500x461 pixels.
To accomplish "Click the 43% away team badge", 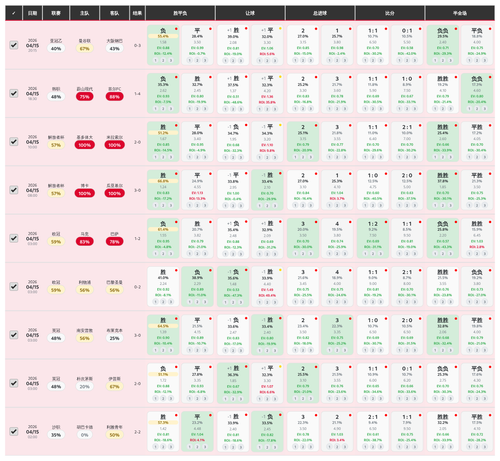I will pyautogui.click(x=114, y=48).
